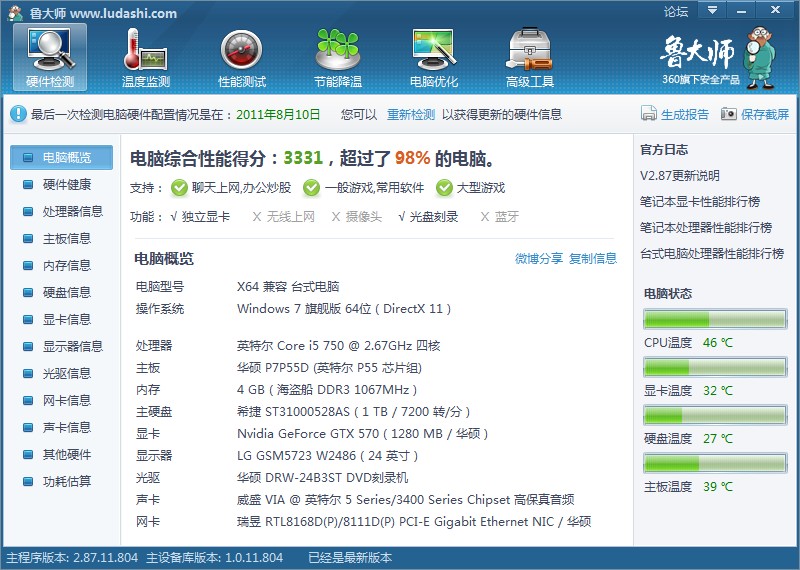The height and width of the screenshot is (570, 800).
Task: Click the 微博分享 link
Action: click(539, 259)
